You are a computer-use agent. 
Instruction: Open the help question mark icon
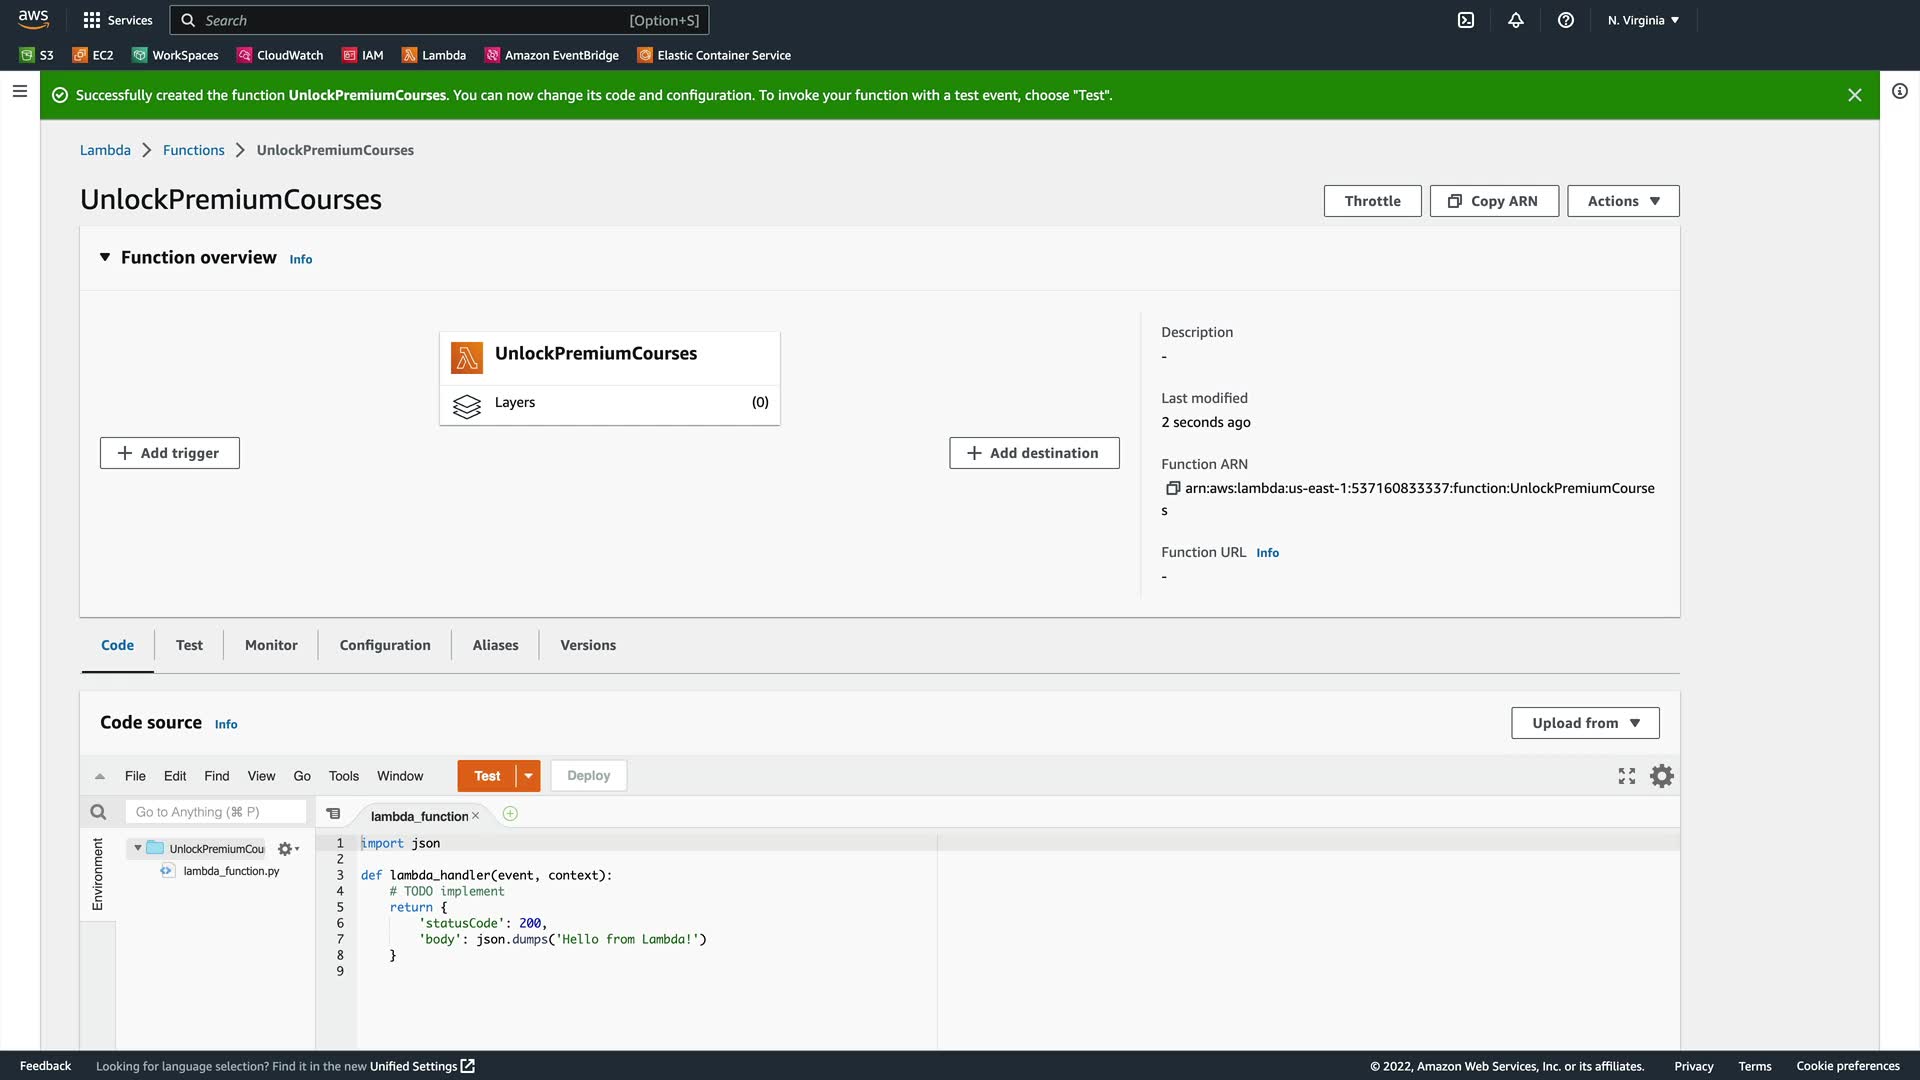(x=1566, y=20)
